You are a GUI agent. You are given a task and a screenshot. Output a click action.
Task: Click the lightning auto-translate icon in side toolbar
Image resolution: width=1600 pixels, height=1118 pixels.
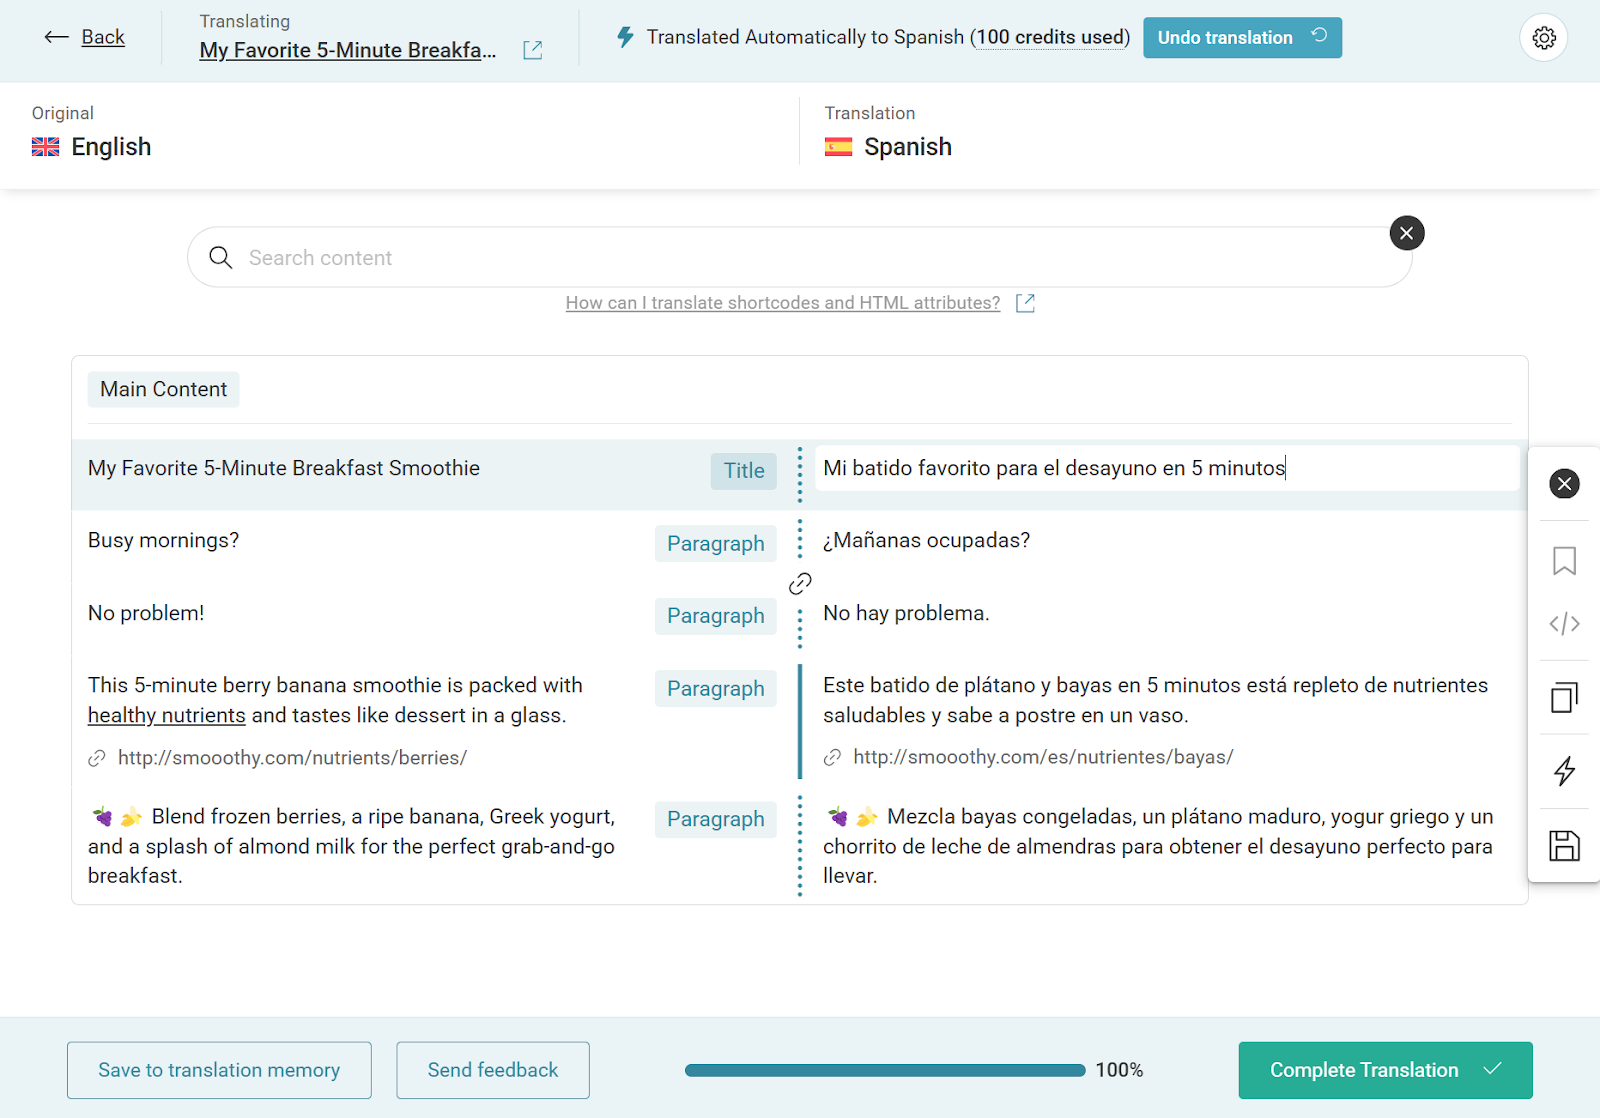pyautogui.click(x=1564, y=771)
